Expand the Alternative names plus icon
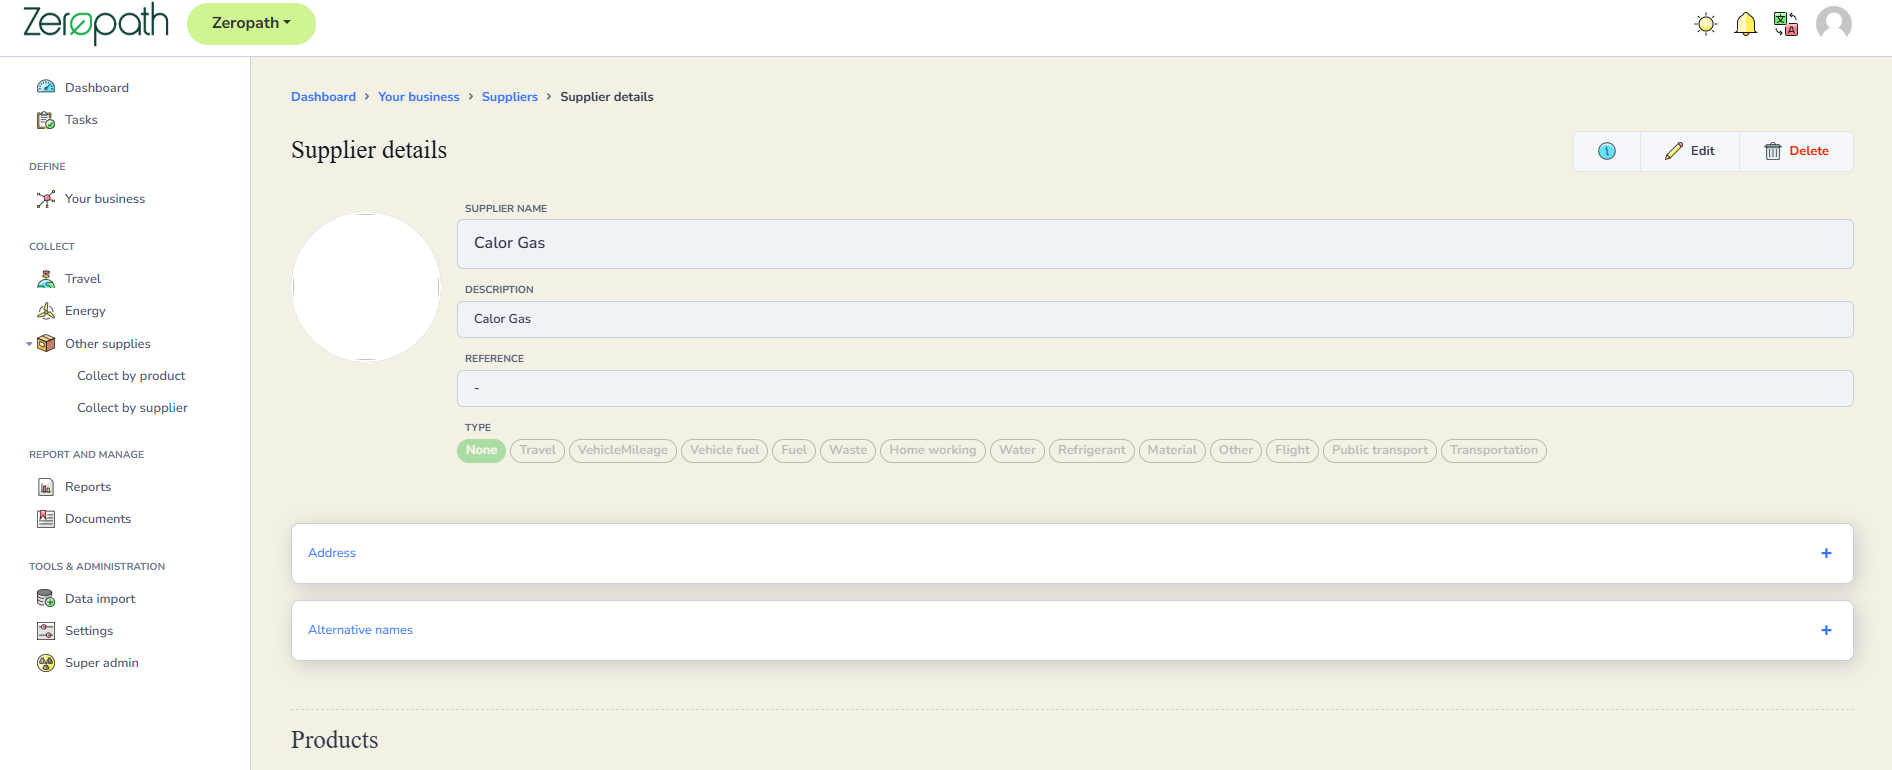 pos(1826,630)
